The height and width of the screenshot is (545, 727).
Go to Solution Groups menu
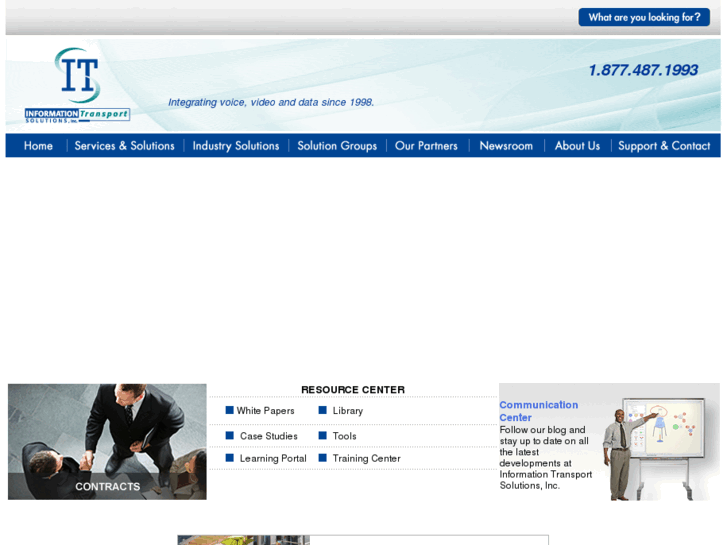click(x=337, y=146)
